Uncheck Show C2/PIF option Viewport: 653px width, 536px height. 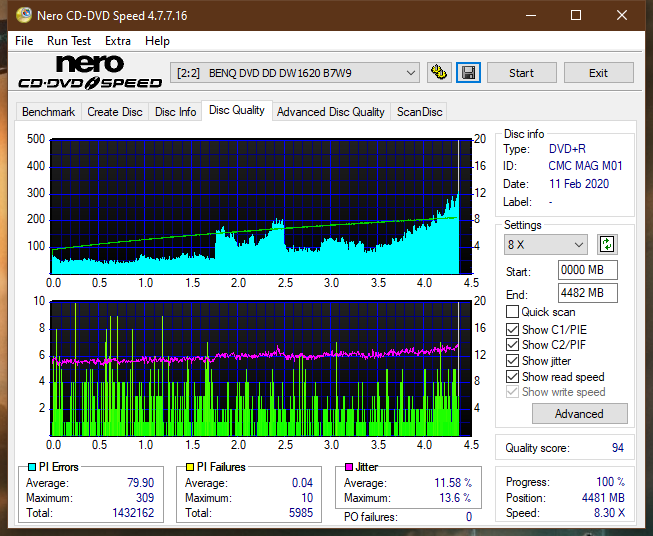point(512,345)
